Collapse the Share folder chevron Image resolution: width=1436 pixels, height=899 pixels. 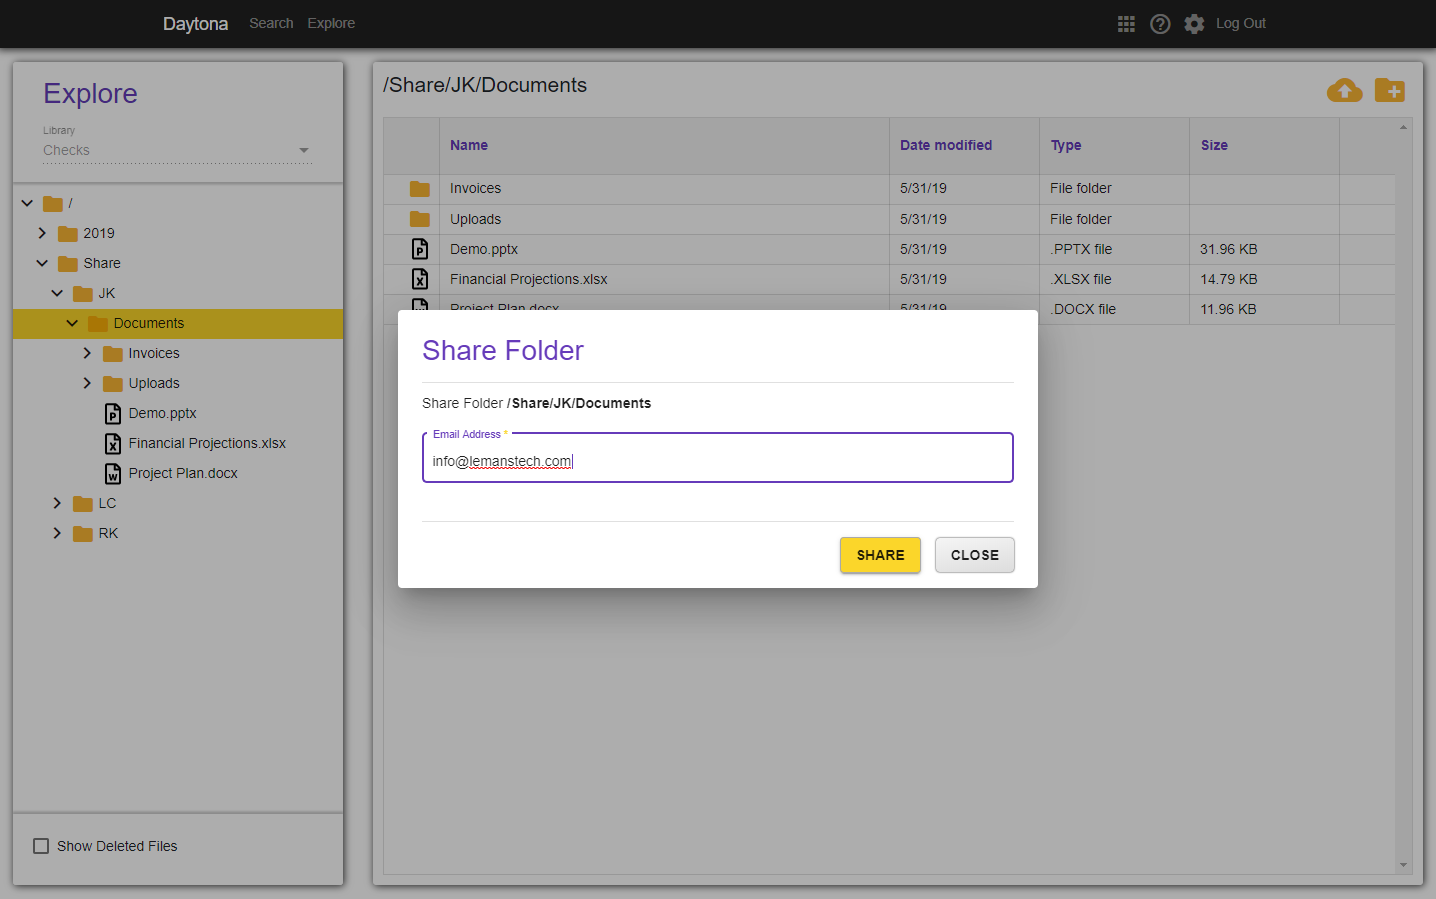42,263
